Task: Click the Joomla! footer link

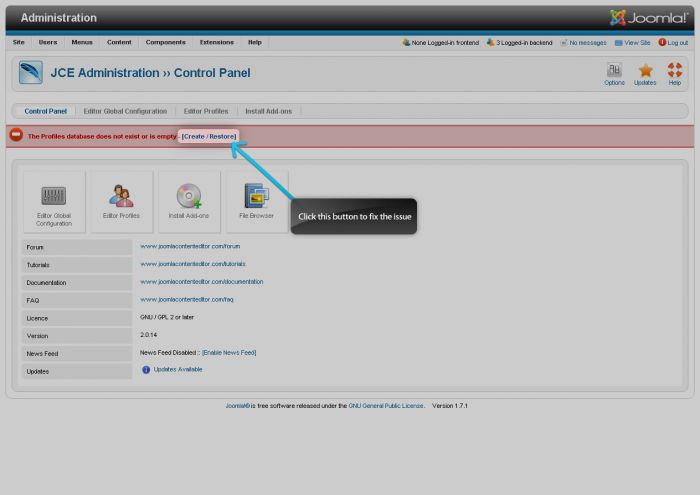Action: (238, 406)
